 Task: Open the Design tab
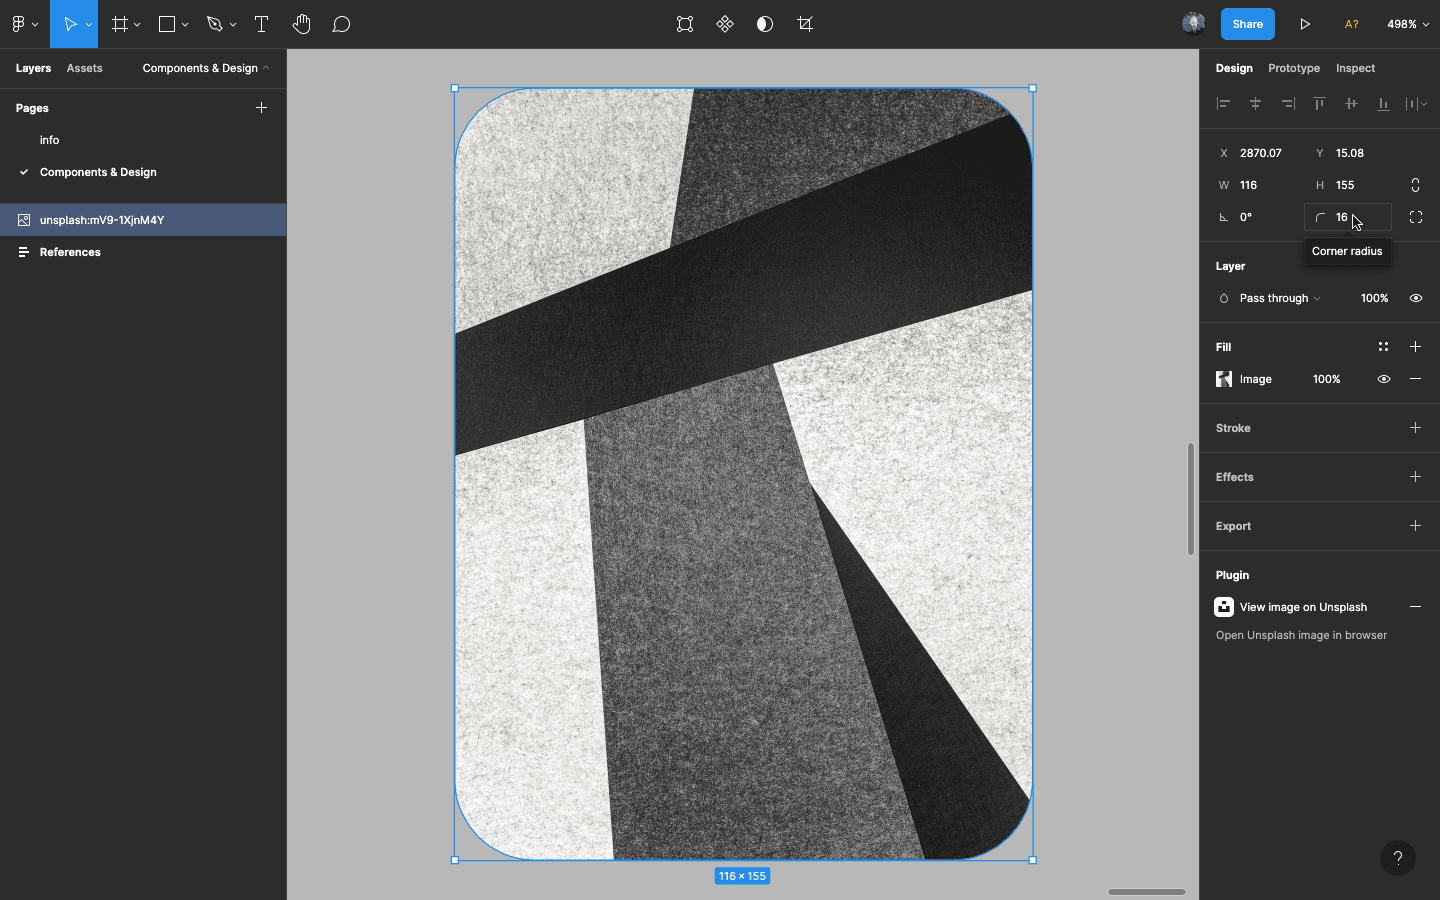(x=1234, y=68)
